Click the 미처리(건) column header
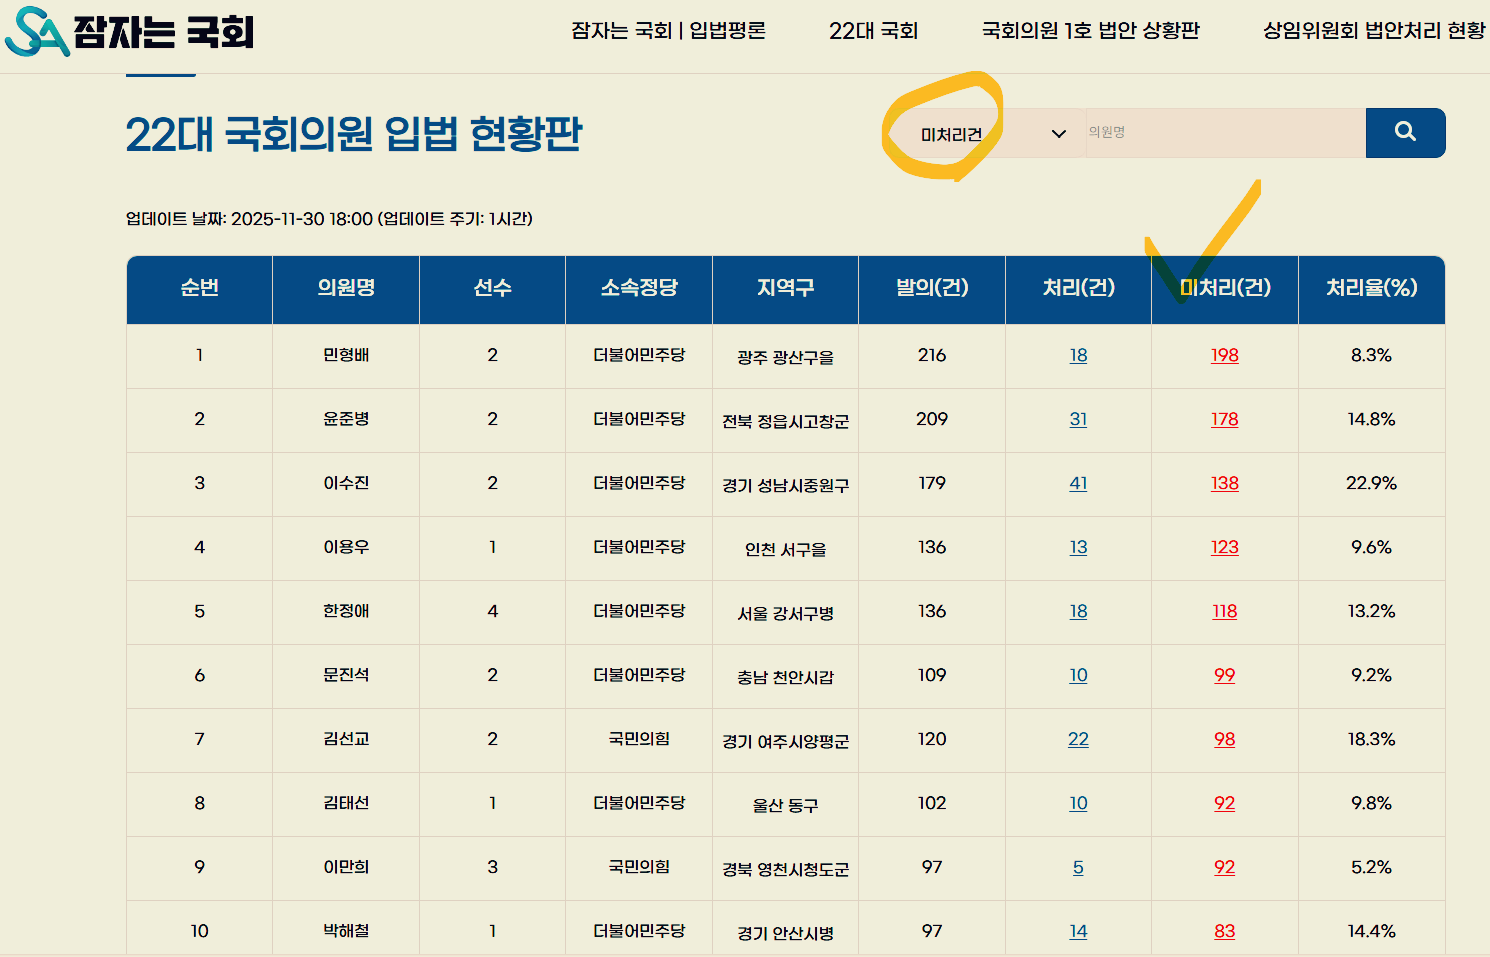Image resolution: width=1490 pixels, height=957 pixels. pos(1225,288)
